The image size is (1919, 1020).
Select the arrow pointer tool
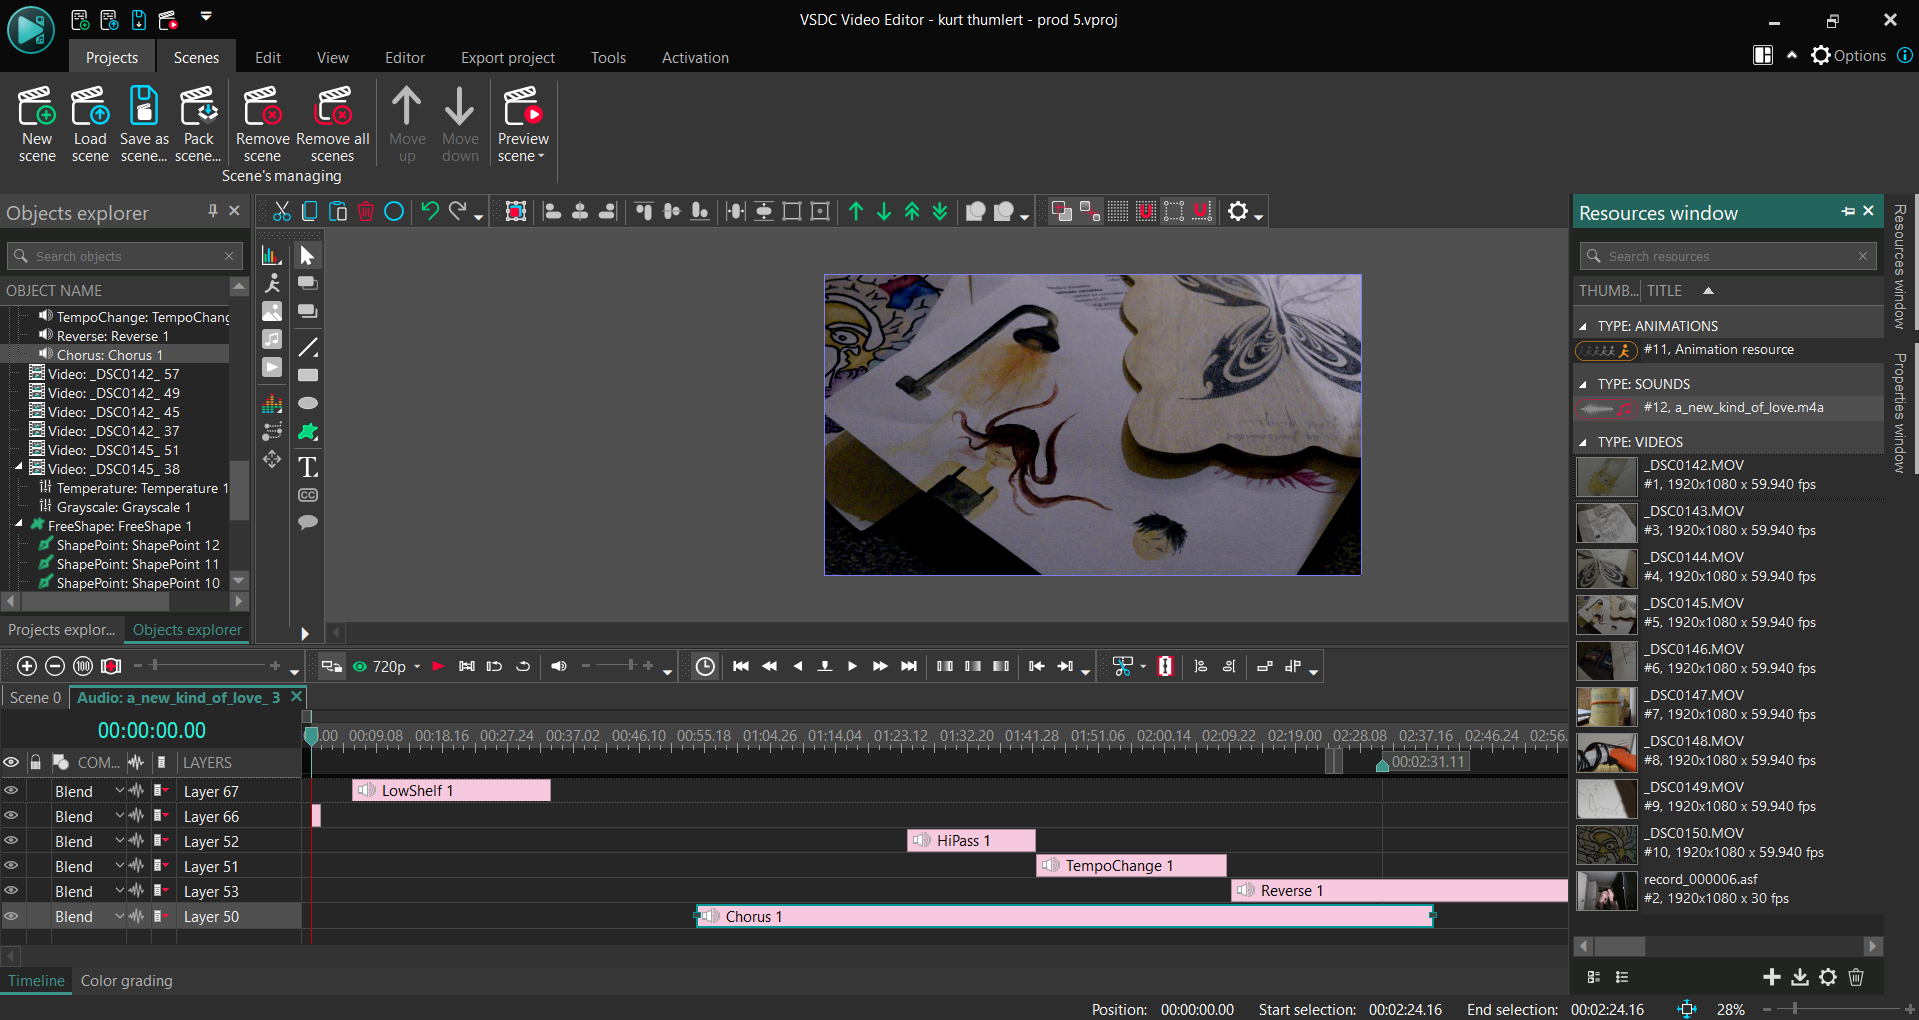[x=307, y=256]
